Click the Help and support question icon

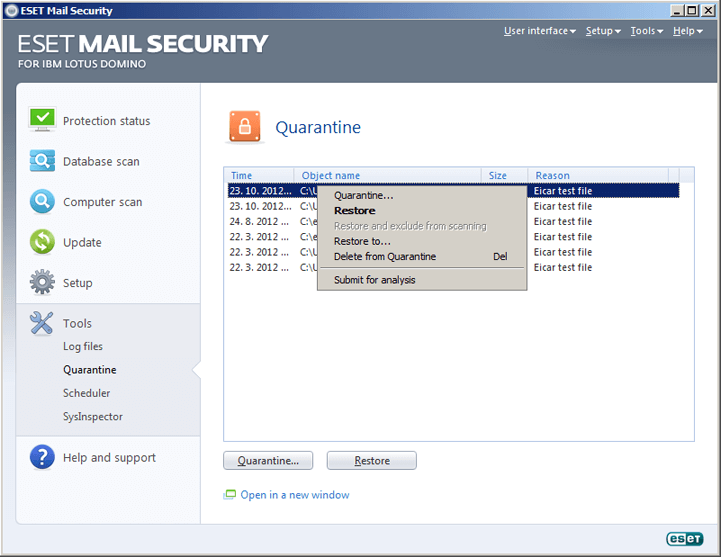tap(42, 457)
